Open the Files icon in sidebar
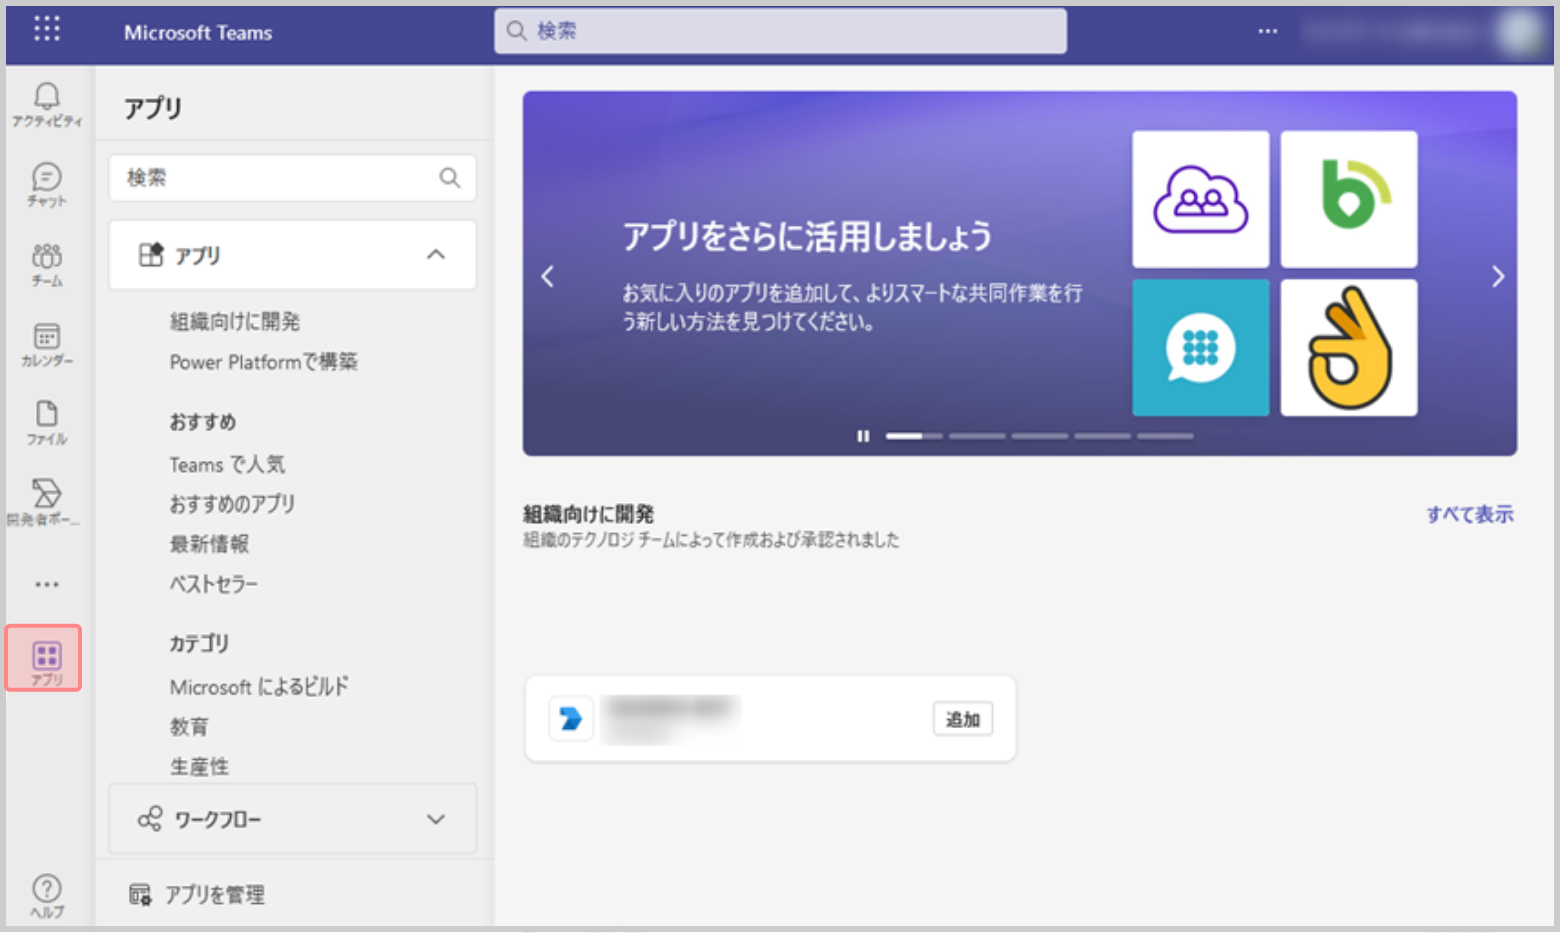The width and height of the screenshot is (1560, 933). click(x=46, y=421)
